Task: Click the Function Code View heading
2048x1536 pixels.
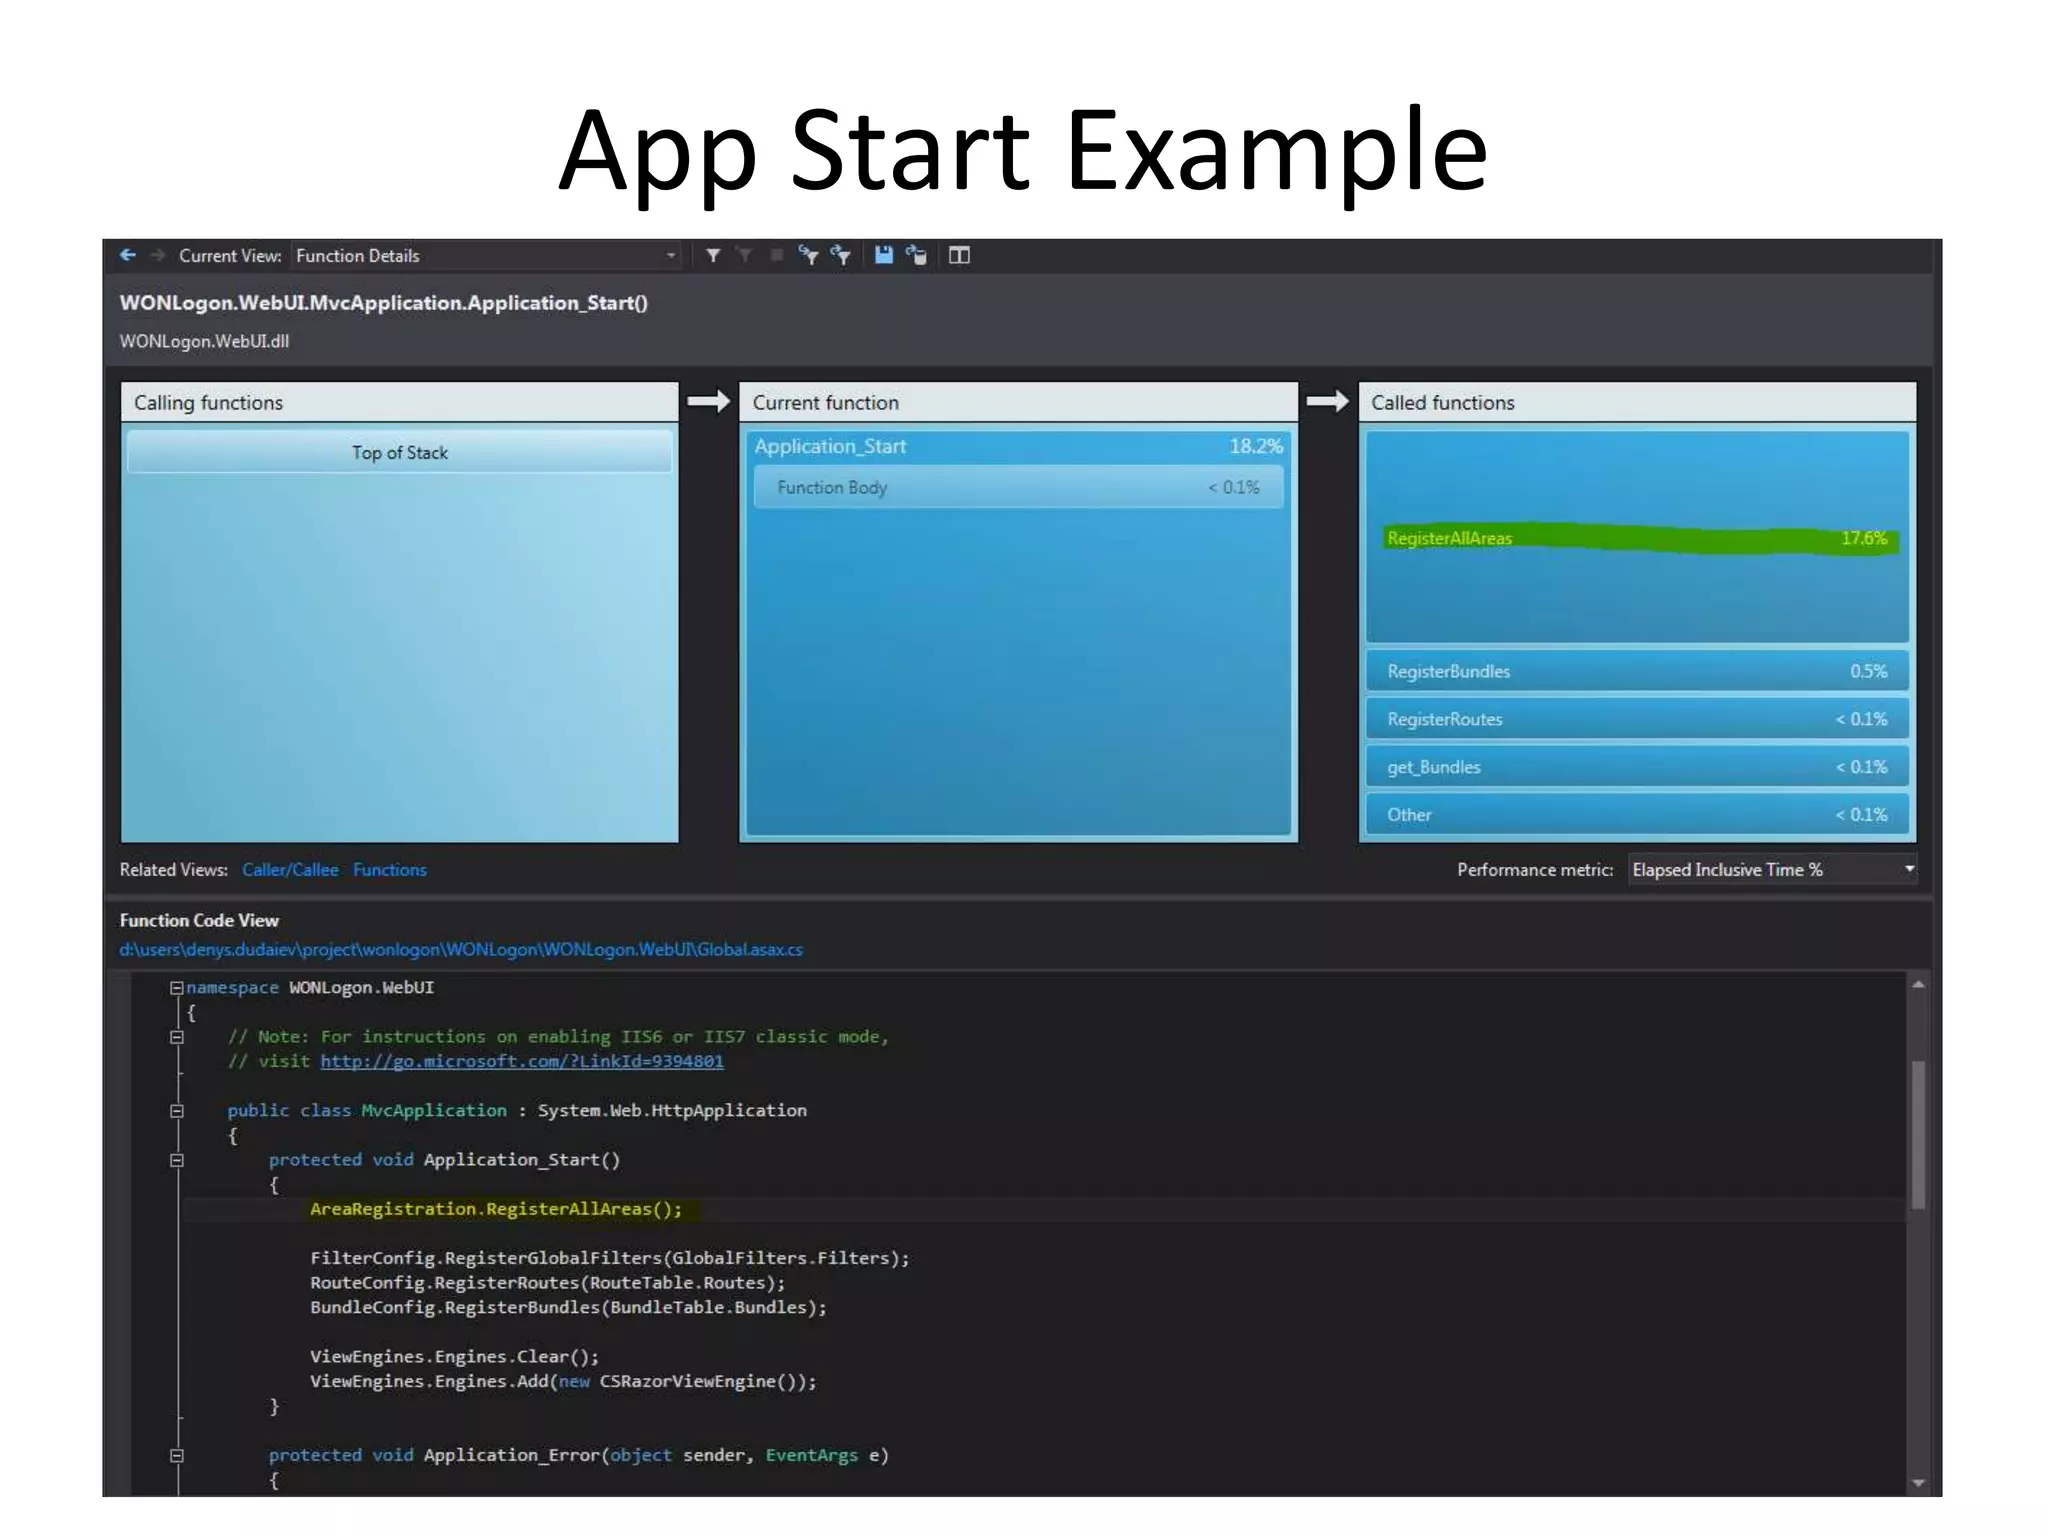Action: click(x=199, y=920)
